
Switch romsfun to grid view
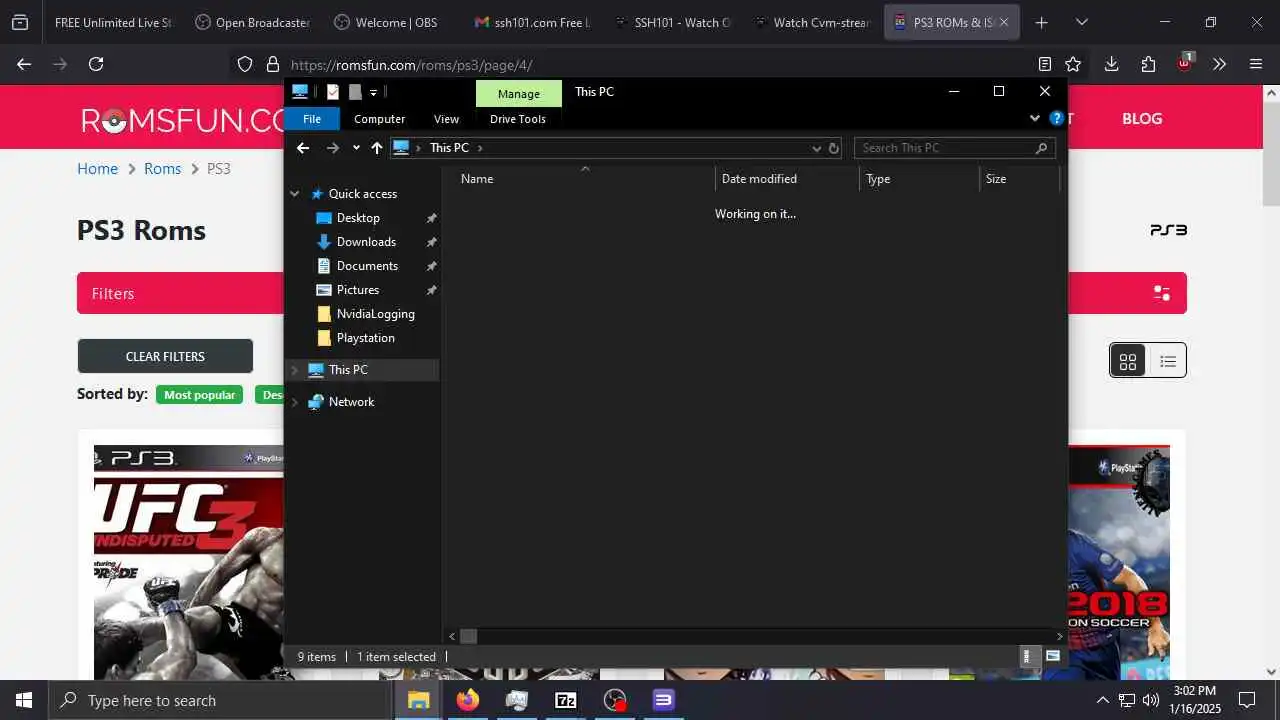point(1128,361)
